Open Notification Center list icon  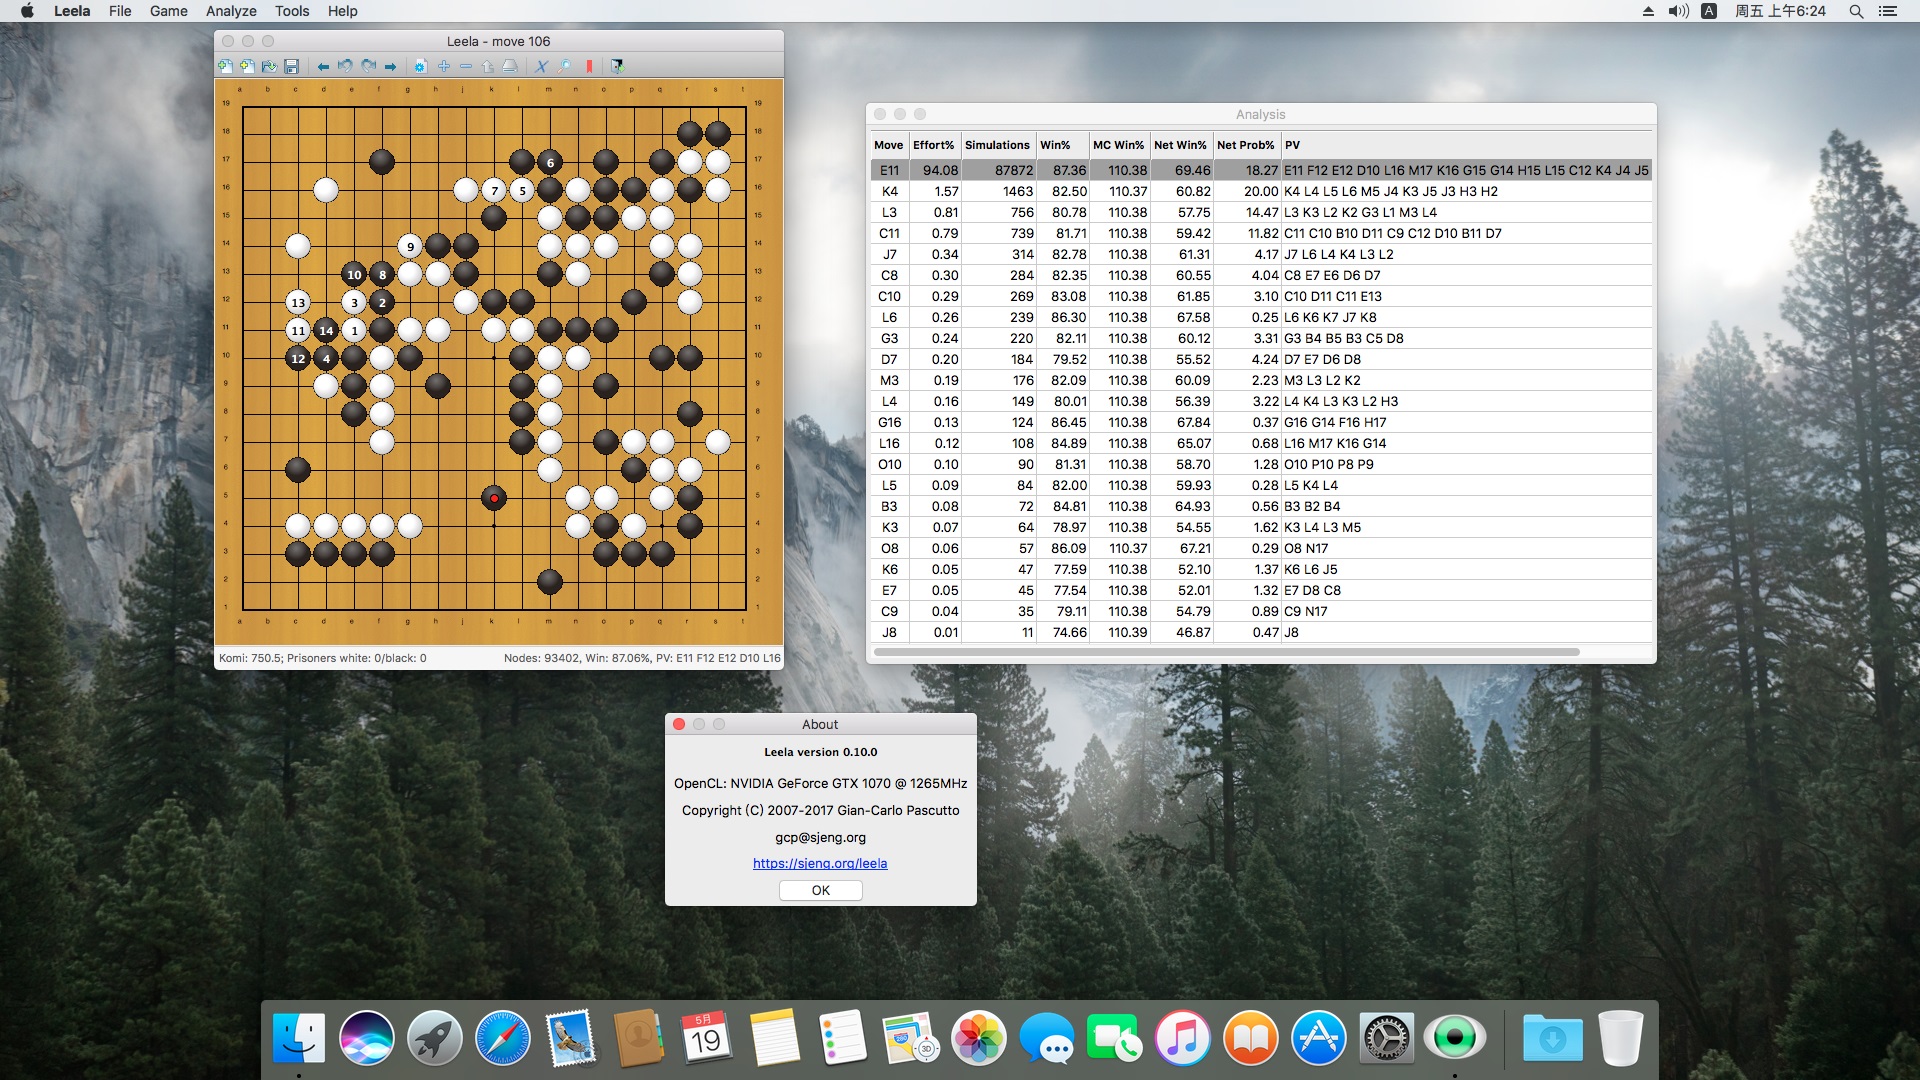(1888, 11)
